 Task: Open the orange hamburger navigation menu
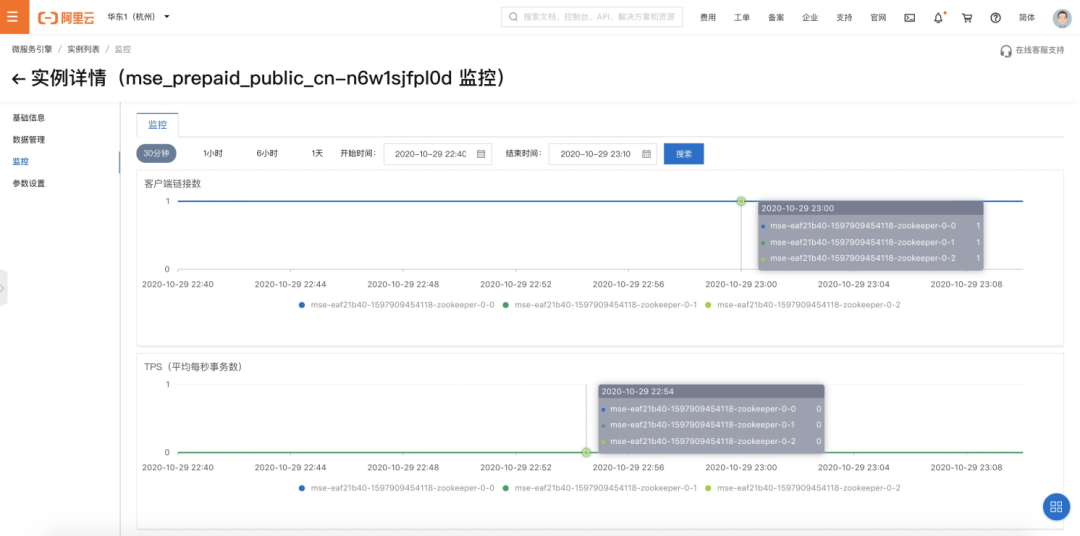point(14,17)
